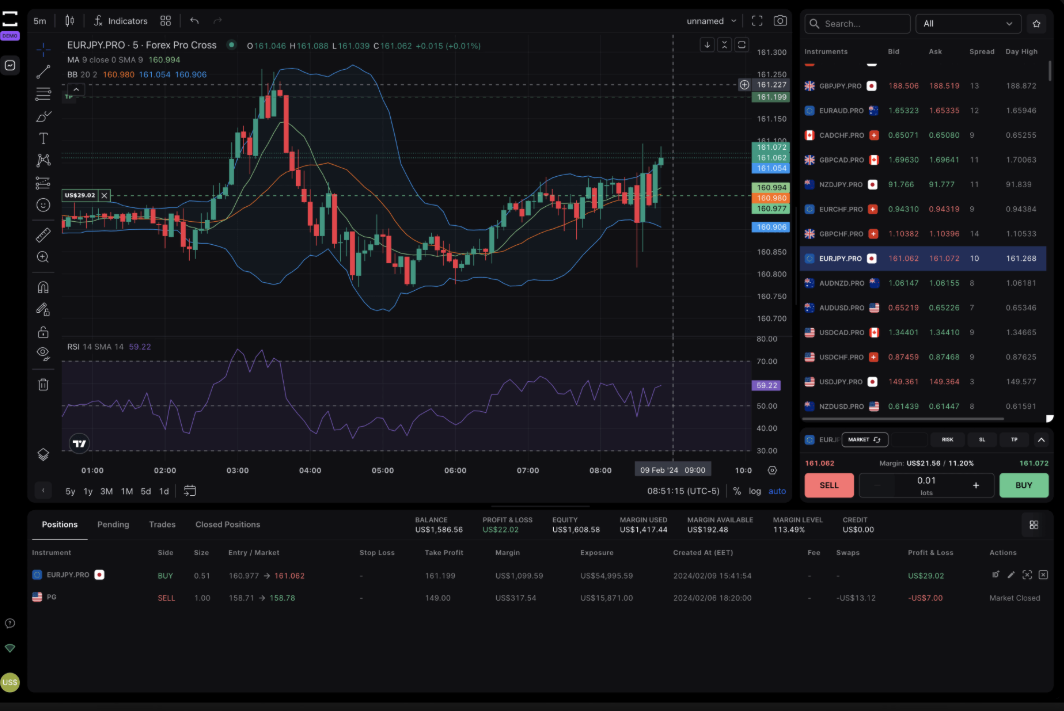Screen dimensions: 1064x711
Task: Select the brush drawing tool
Action: tap(43, 116)
